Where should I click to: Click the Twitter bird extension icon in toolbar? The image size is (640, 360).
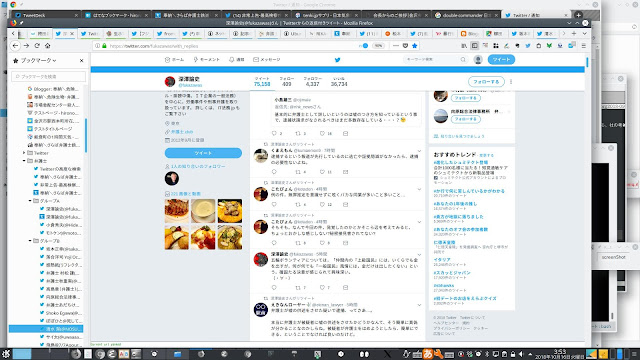click(x=528, y=46)
